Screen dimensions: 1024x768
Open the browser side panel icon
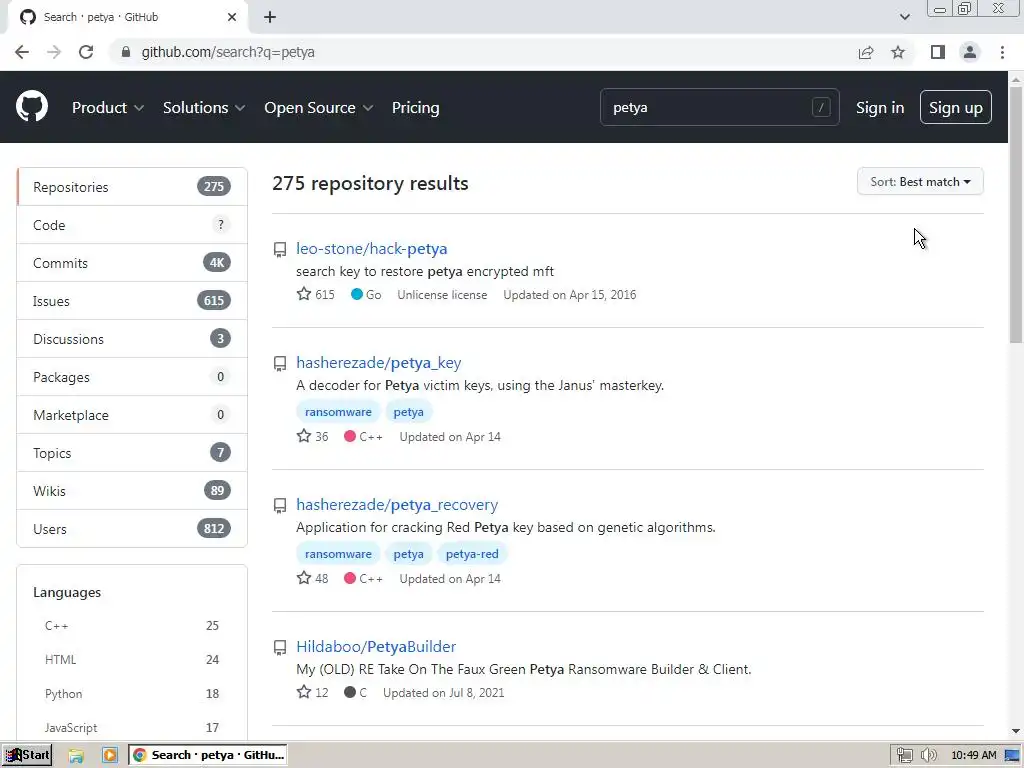pyautogui.click(x=938, y=52)
